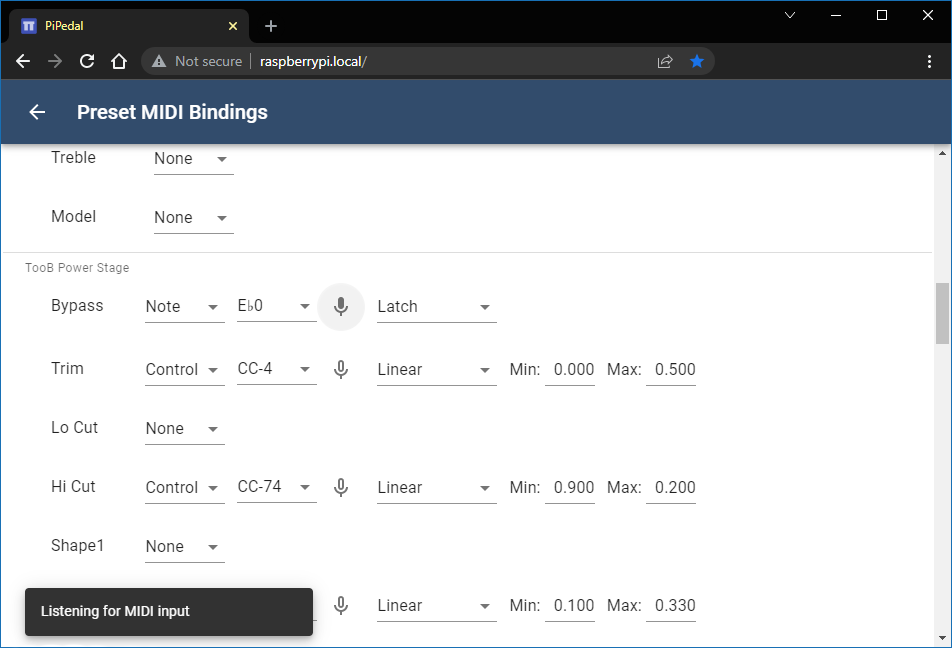
Task: Edit the Trim Max value 0.500
Action: coord(671,370)
